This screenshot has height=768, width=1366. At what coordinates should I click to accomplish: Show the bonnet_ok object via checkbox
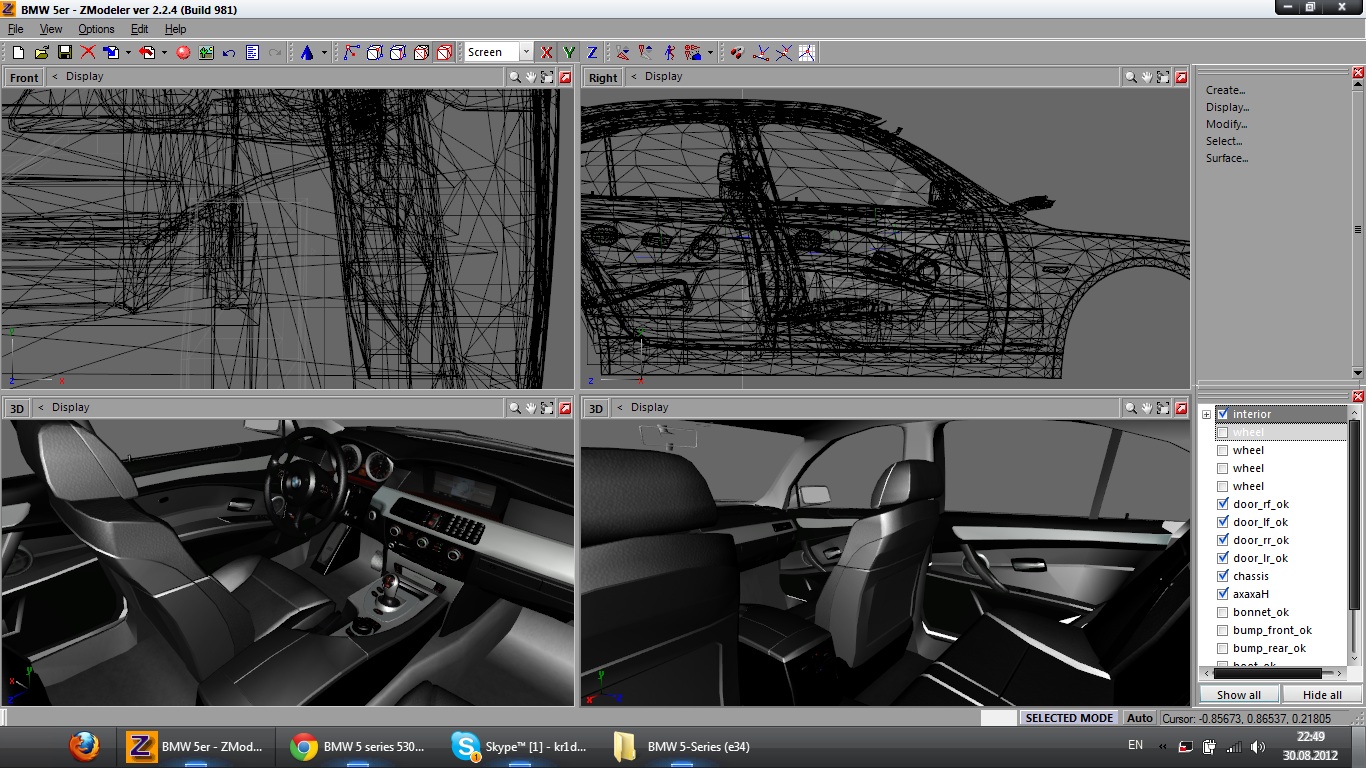1222,612
